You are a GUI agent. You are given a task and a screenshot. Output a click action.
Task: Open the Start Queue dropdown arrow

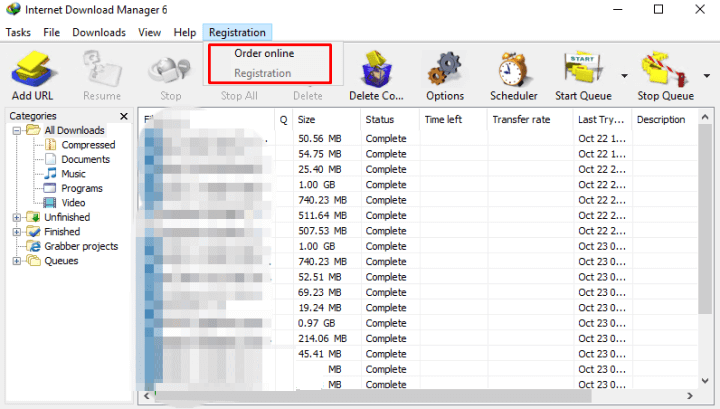[624, 76]
